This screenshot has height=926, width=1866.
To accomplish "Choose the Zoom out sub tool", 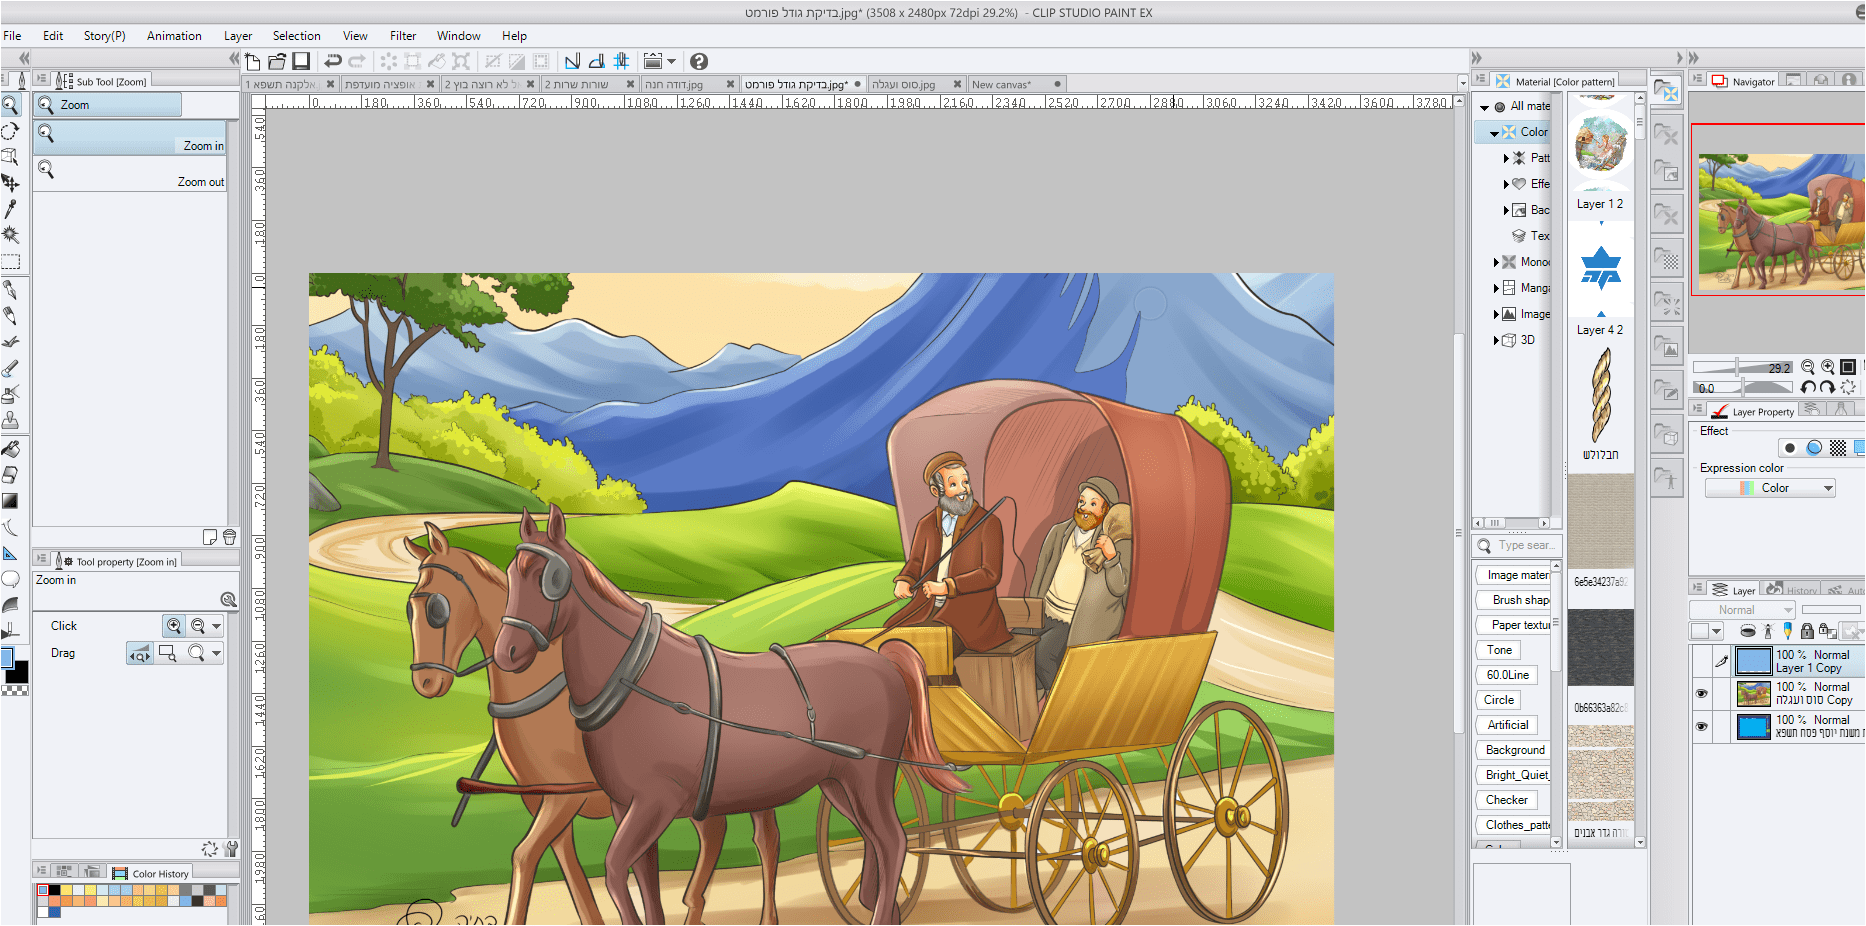I will tap(130, 173).
